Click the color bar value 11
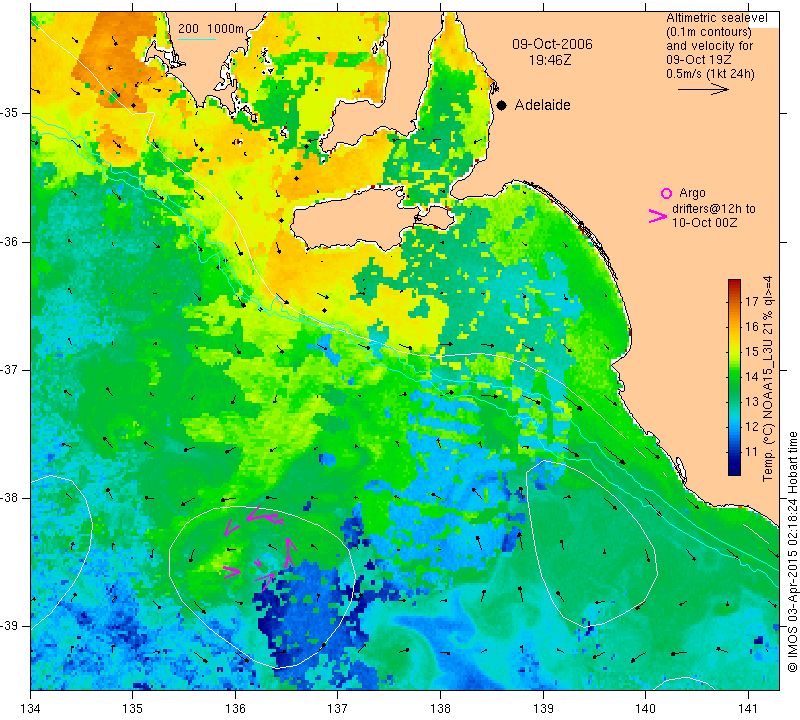Viewport: 800px width, 720px height. click(752, 451)
